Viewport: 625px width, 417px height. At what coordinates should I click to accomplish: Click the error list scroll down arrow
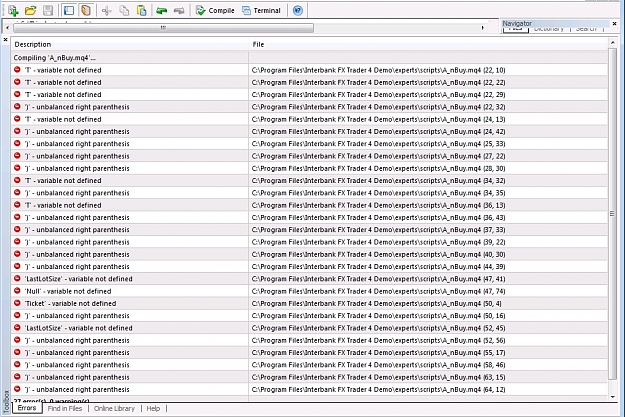click(x=613, y=397)
